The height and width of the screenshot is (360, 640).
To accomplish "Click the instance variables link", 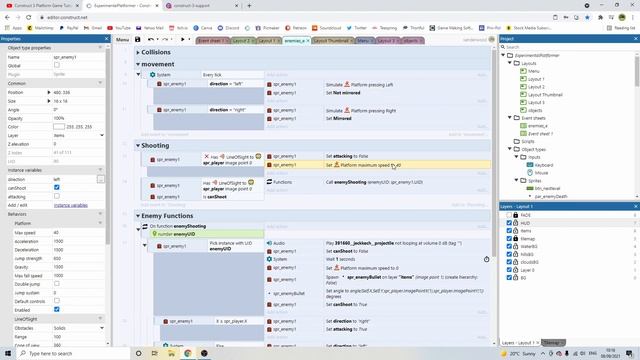I will point(71,205).
